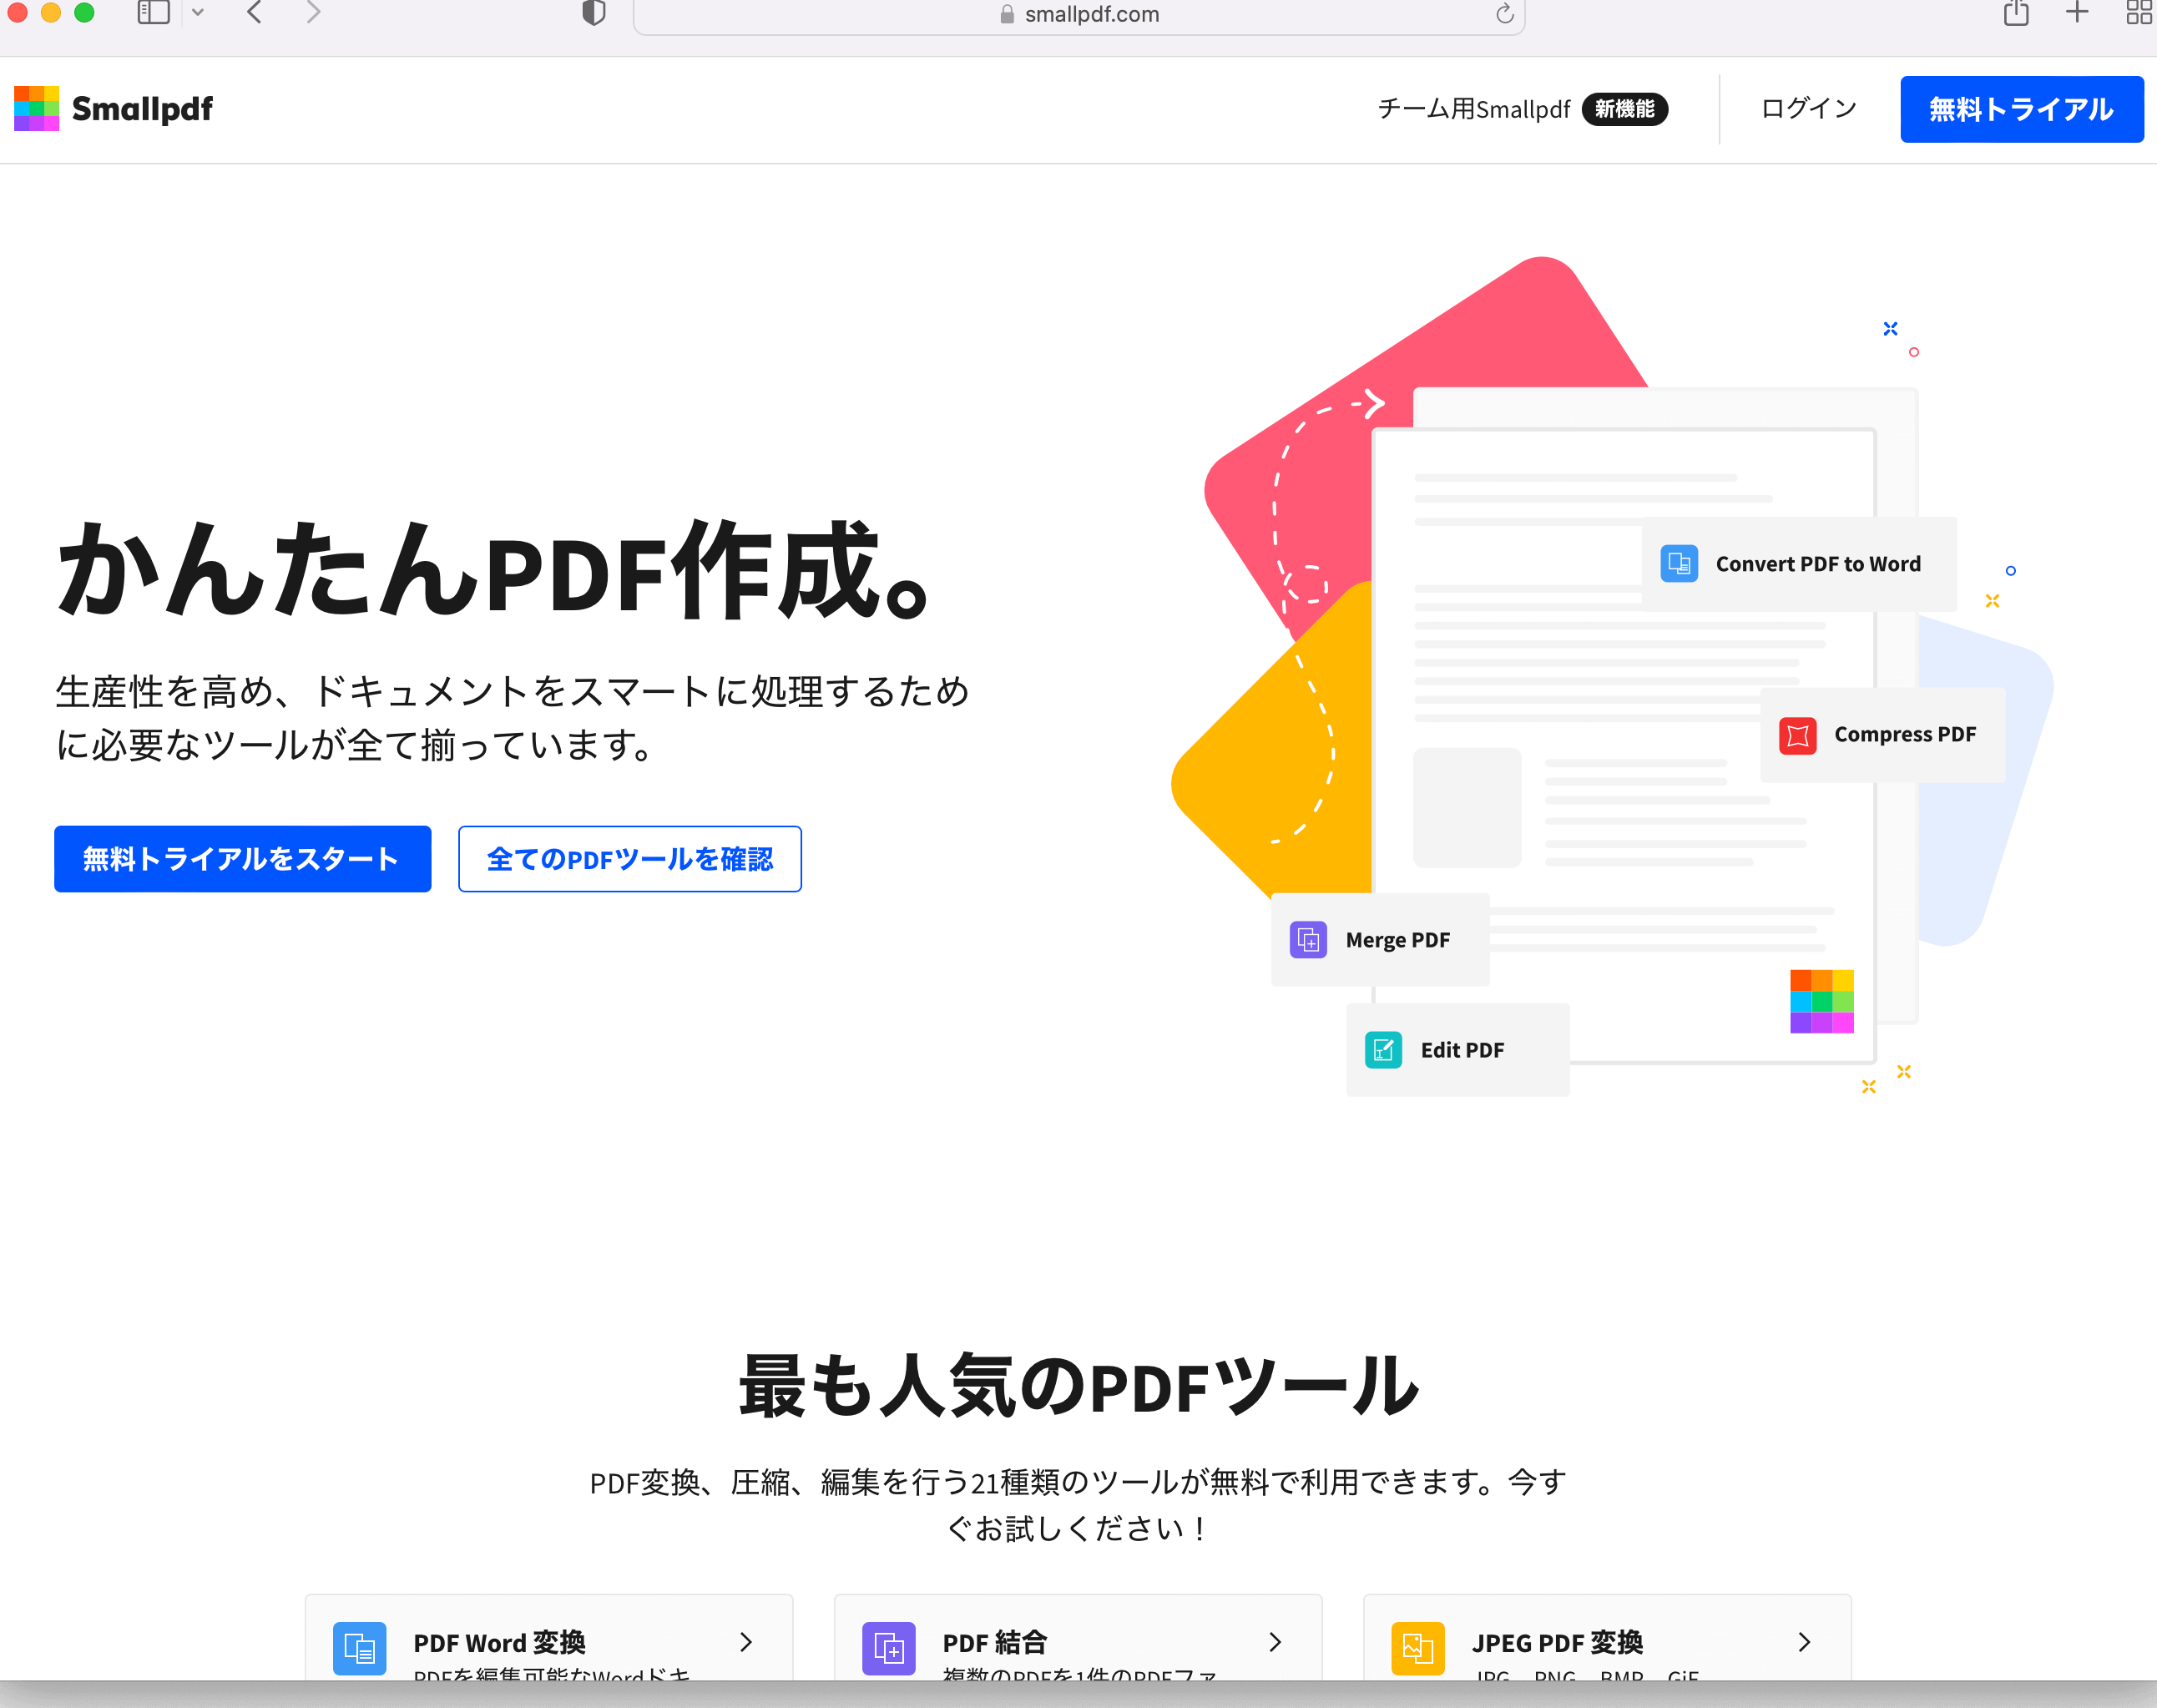Image resolution: width=2157 pixels, height=1708 pixels.
Task: Click the Merge PDF purple icon
Action: pos(1307,939)
